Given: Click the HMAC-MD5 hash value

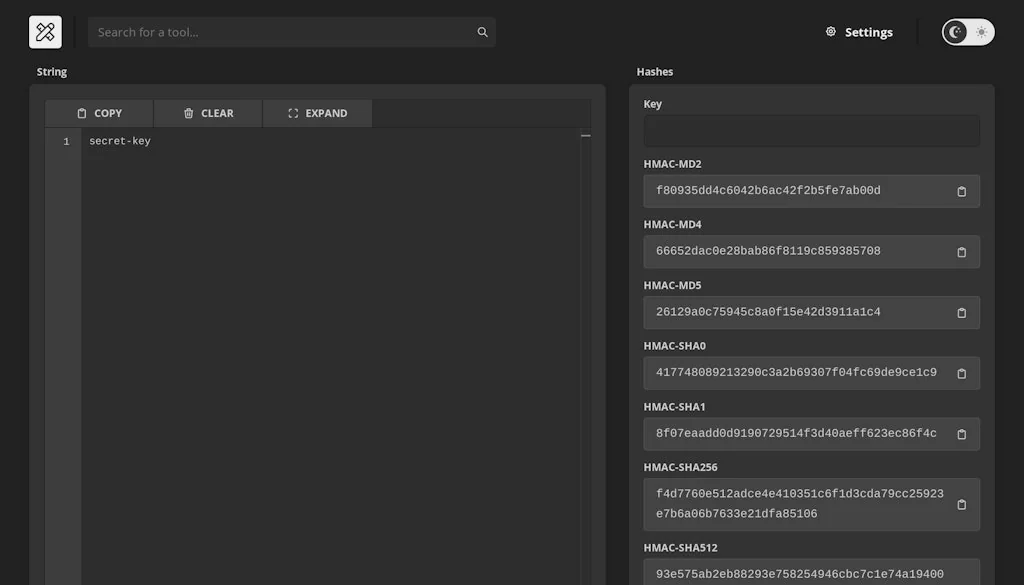Looking at the screenshot, I should pos(768,312).
